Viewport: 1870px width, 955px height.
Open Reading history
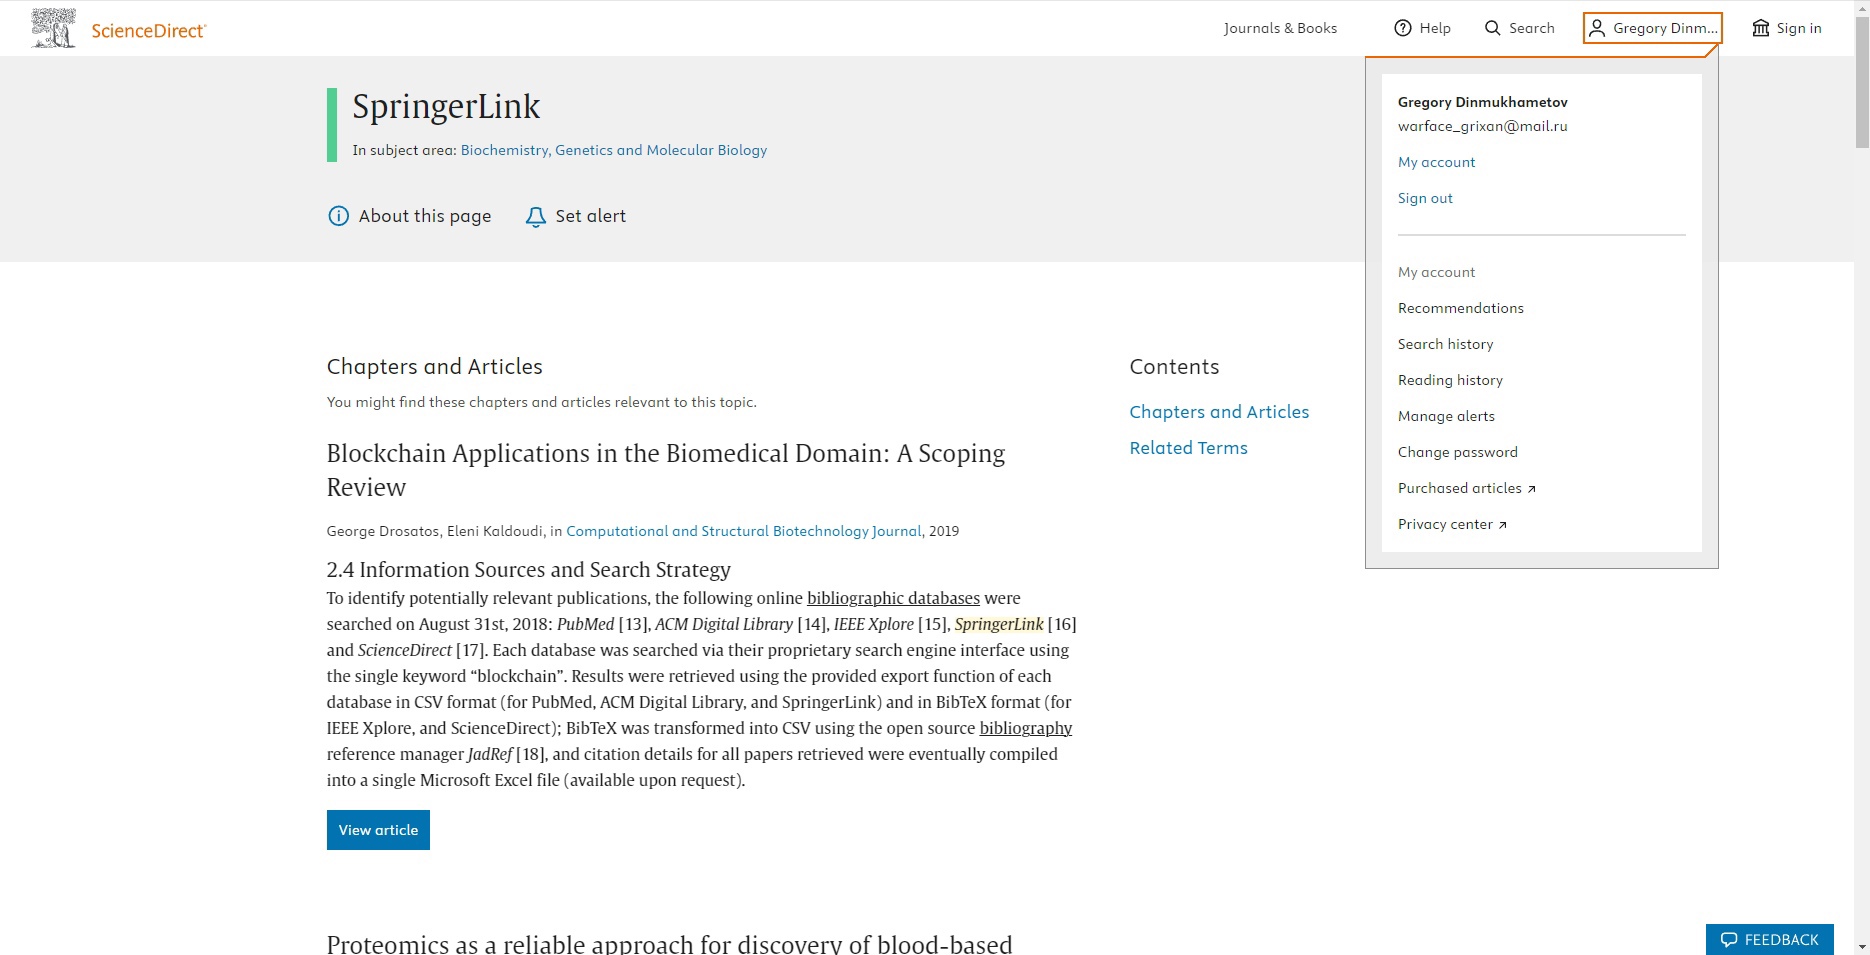tap(1450, 380)
